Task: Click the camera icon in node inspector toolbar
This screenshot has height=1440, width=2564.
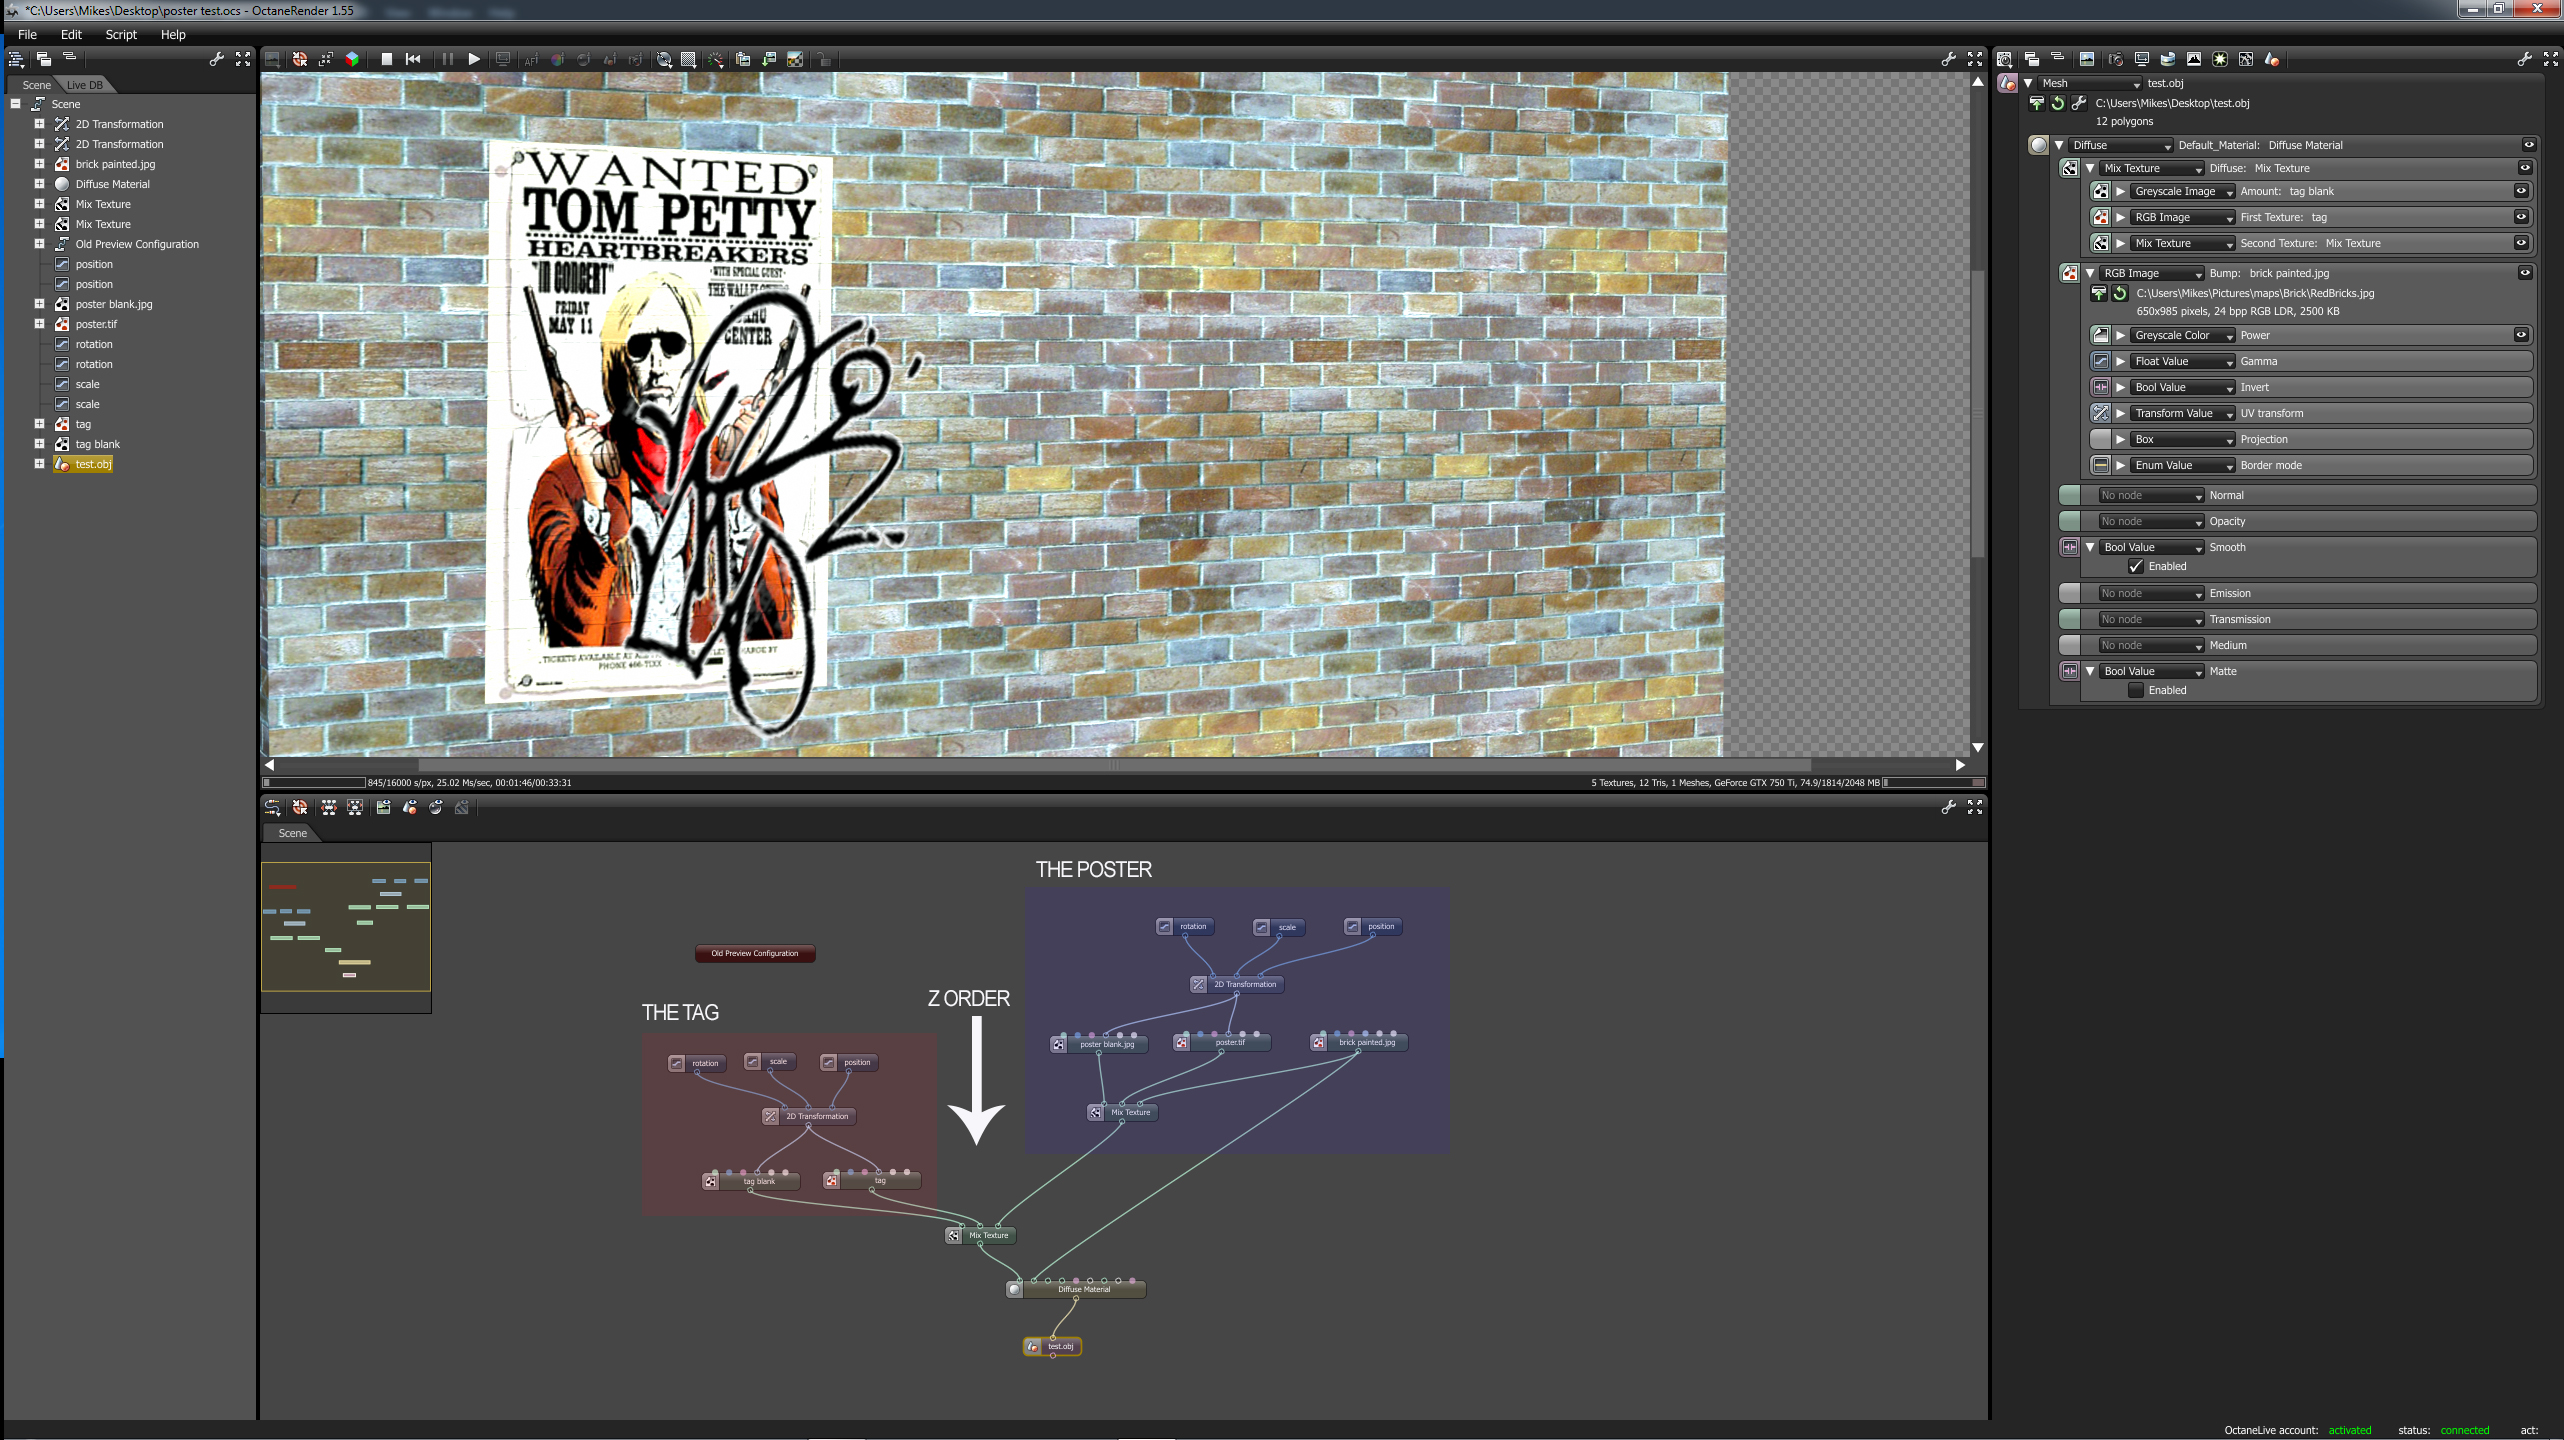Action: (2115, 59)
